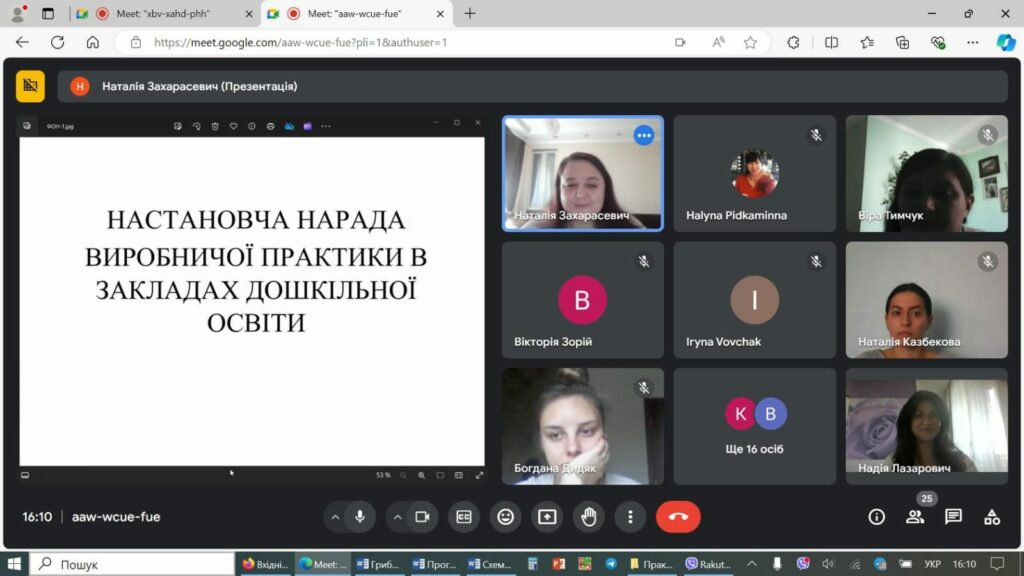1024x576 pixels.
Task: Expand video settings arrow beside camera
Action: pyautogui.click(x=397, y=517)
